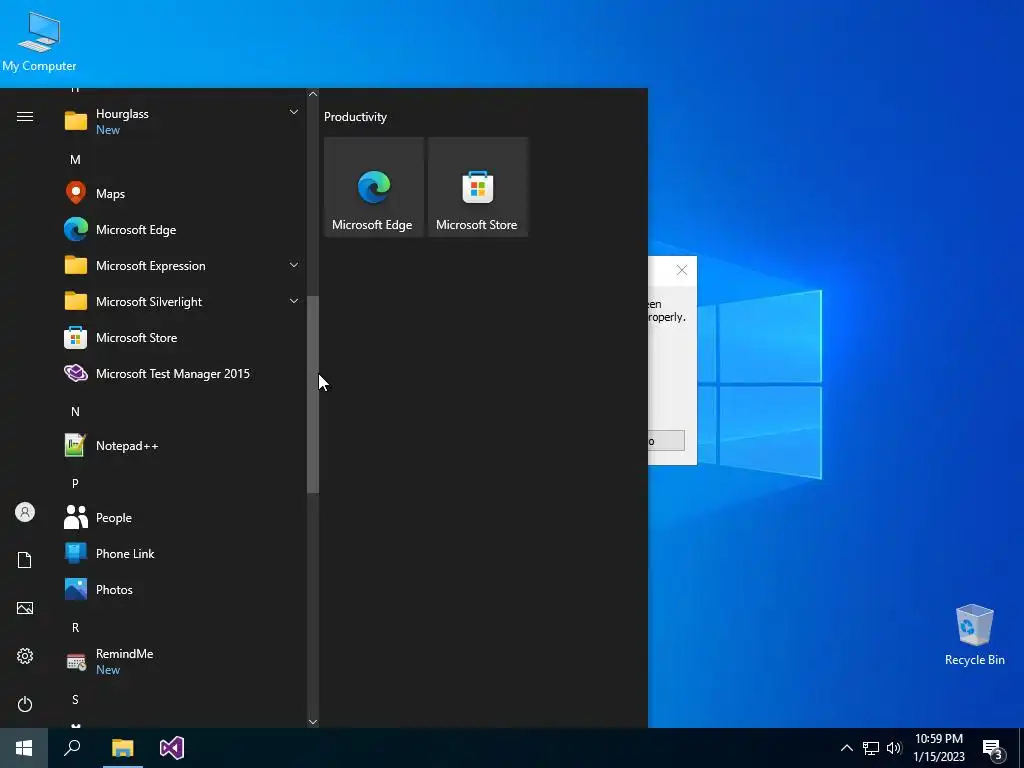Click the volume speaker tray icon
The height and width of the screenshot is (768, 1024).
[894, 748]
